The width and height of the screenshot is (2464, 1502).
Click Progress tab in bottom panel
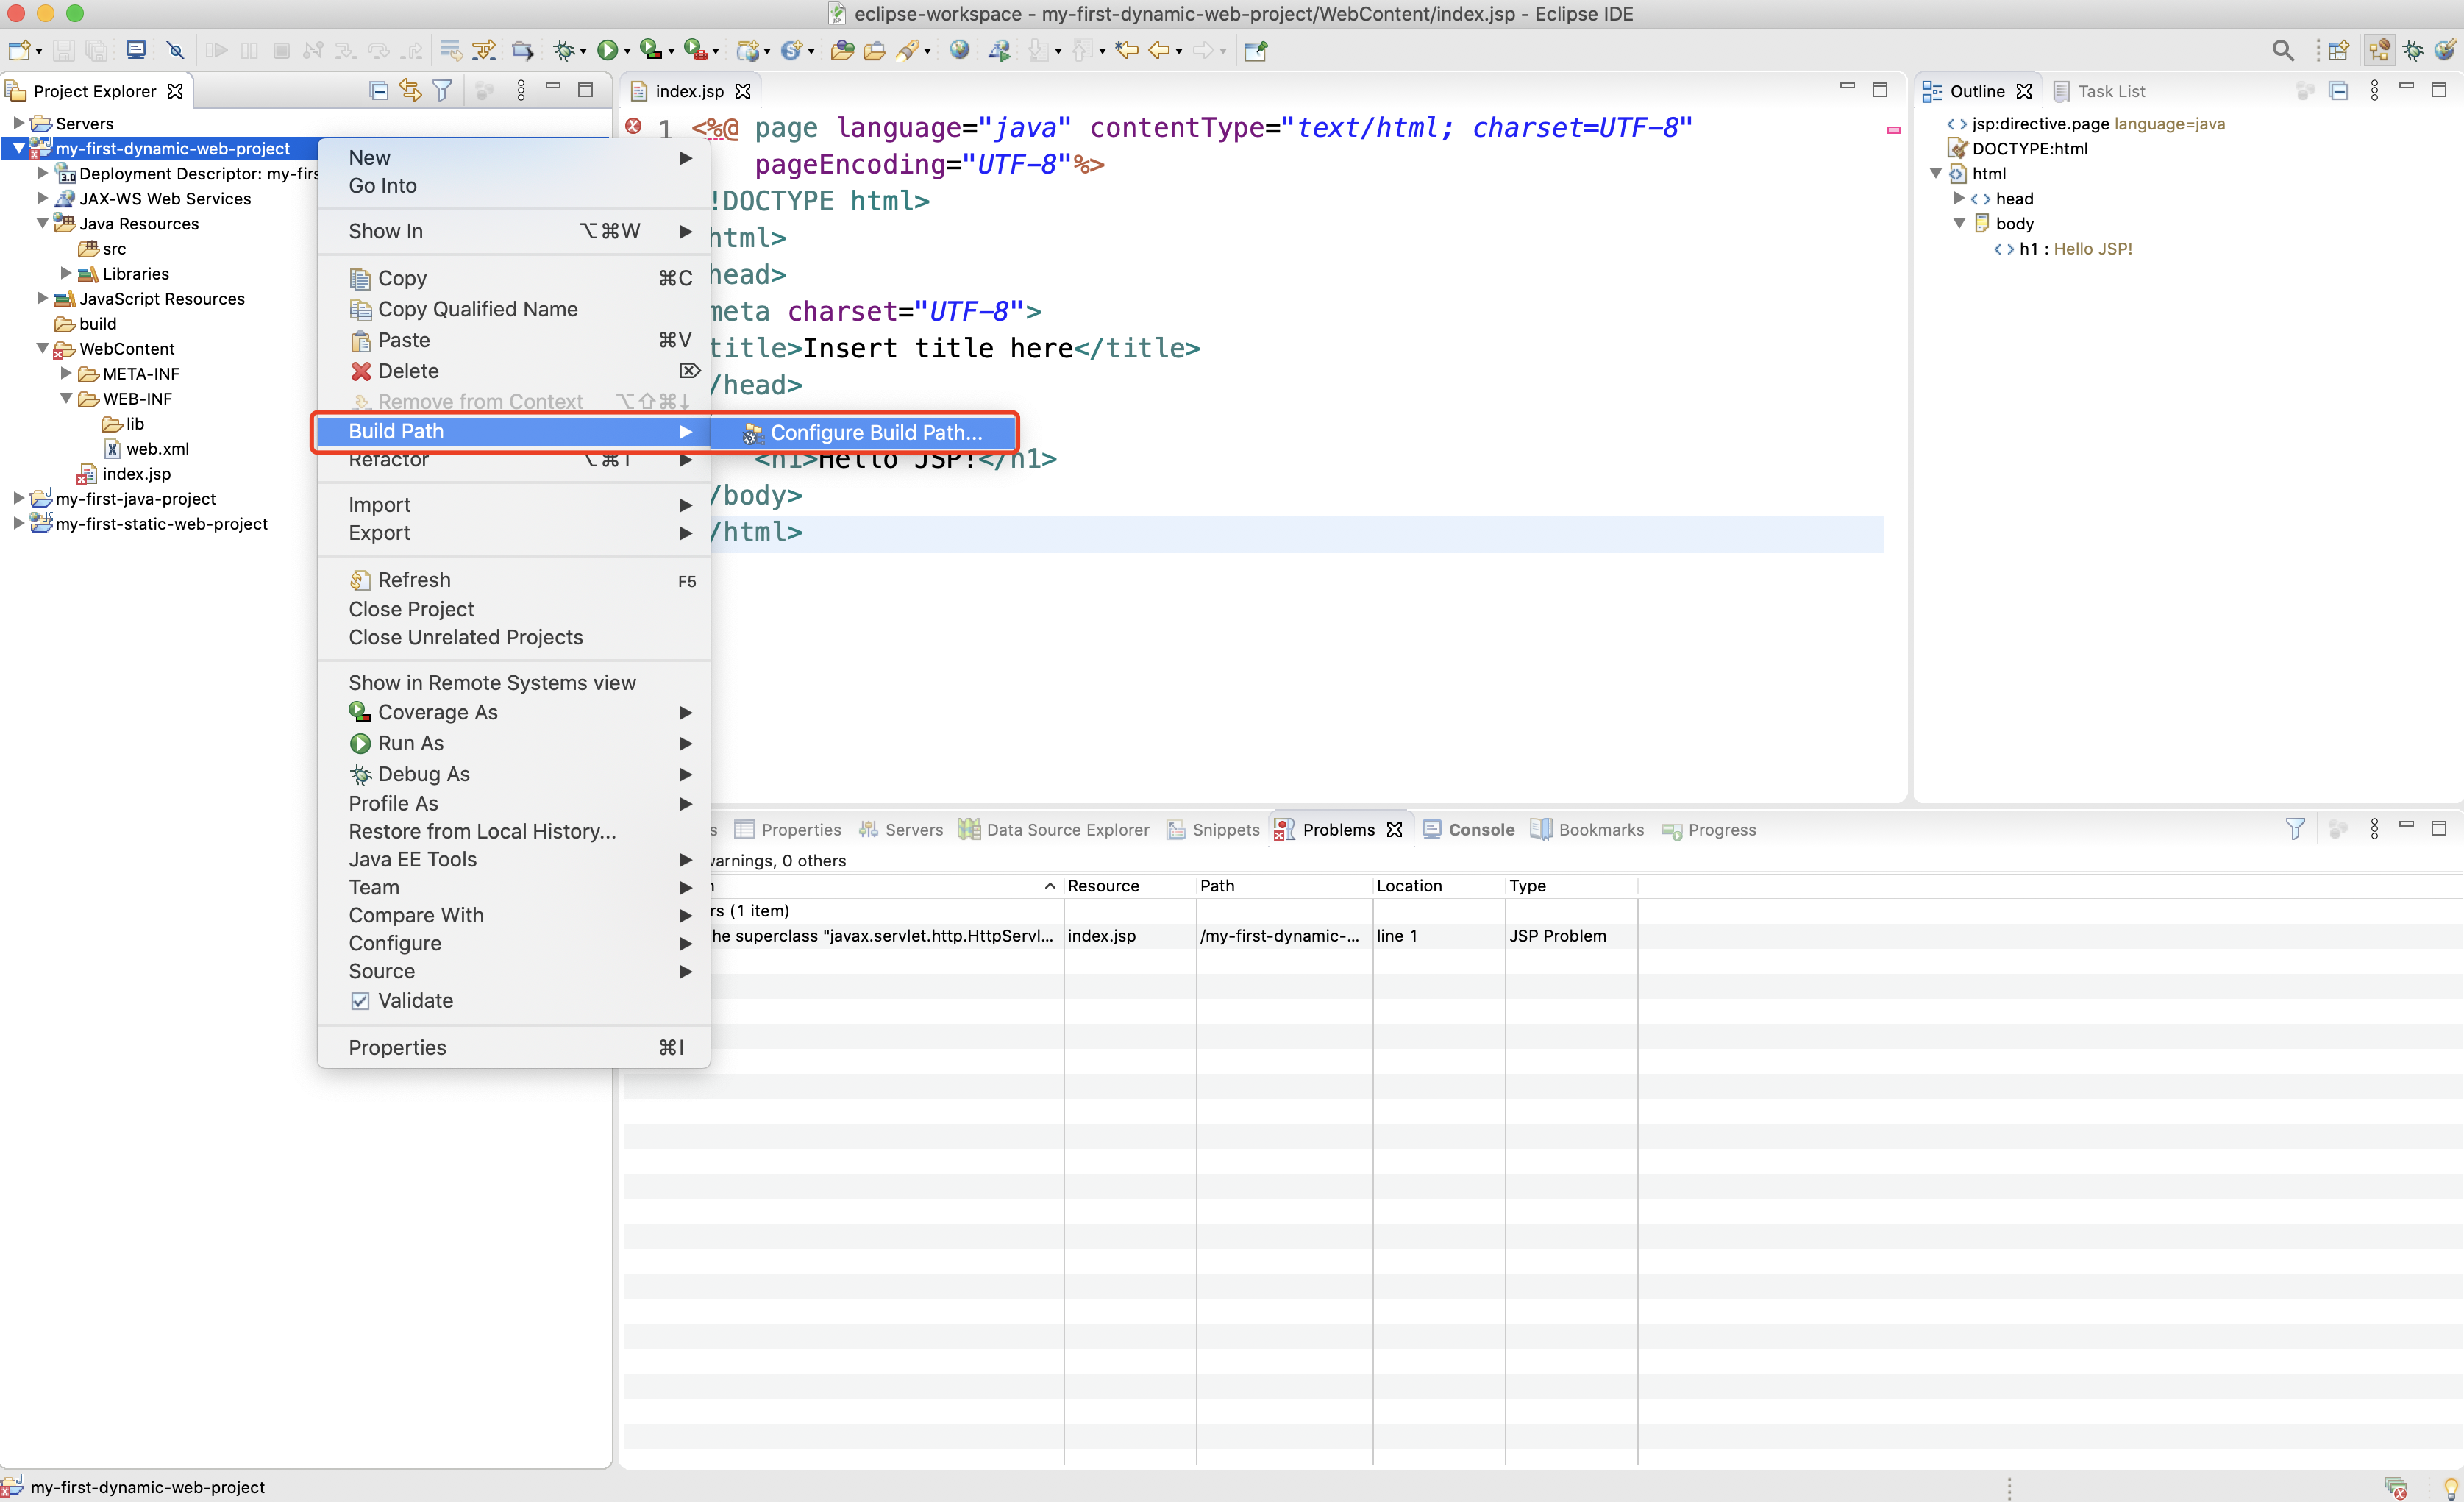(x=1709, y=829)
